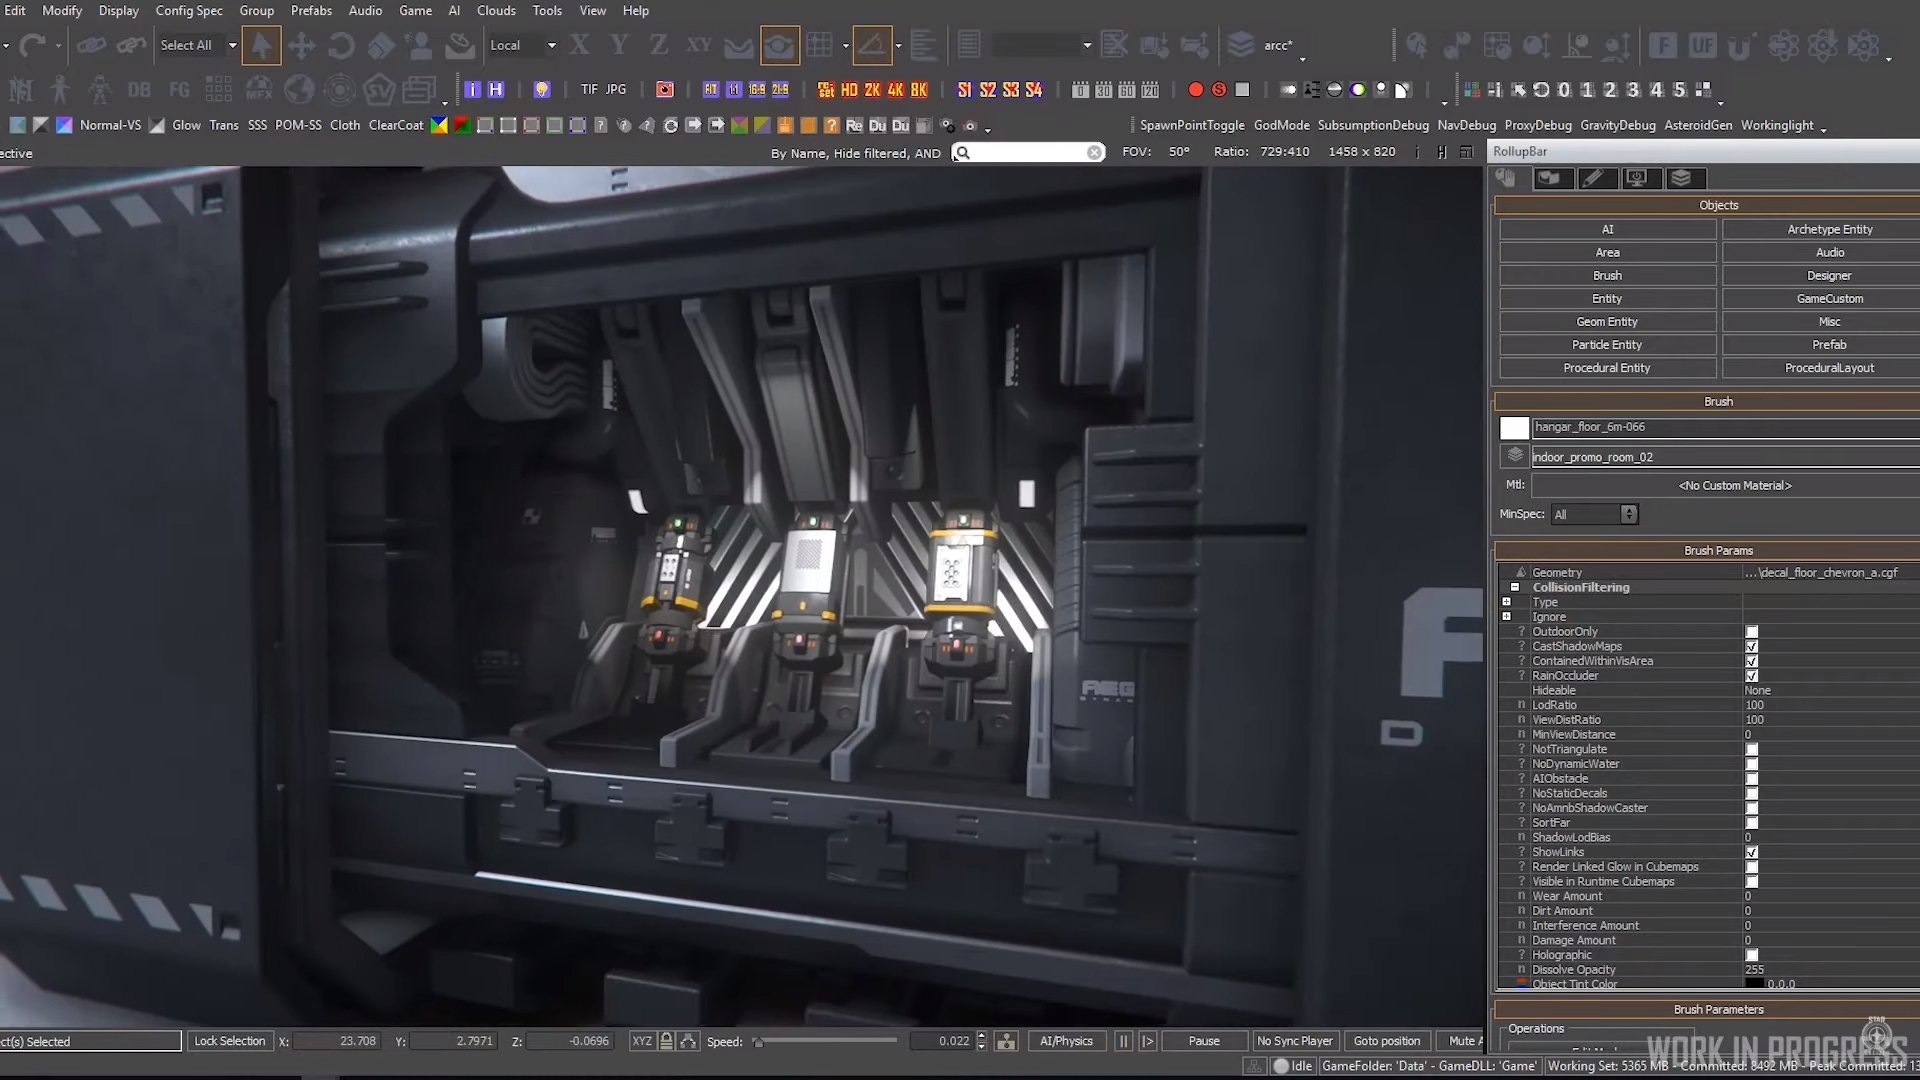Click the red record button icon
Image resolution: width=1920 pixels, height=1080 pixels.
click(x=1195, y=90)
